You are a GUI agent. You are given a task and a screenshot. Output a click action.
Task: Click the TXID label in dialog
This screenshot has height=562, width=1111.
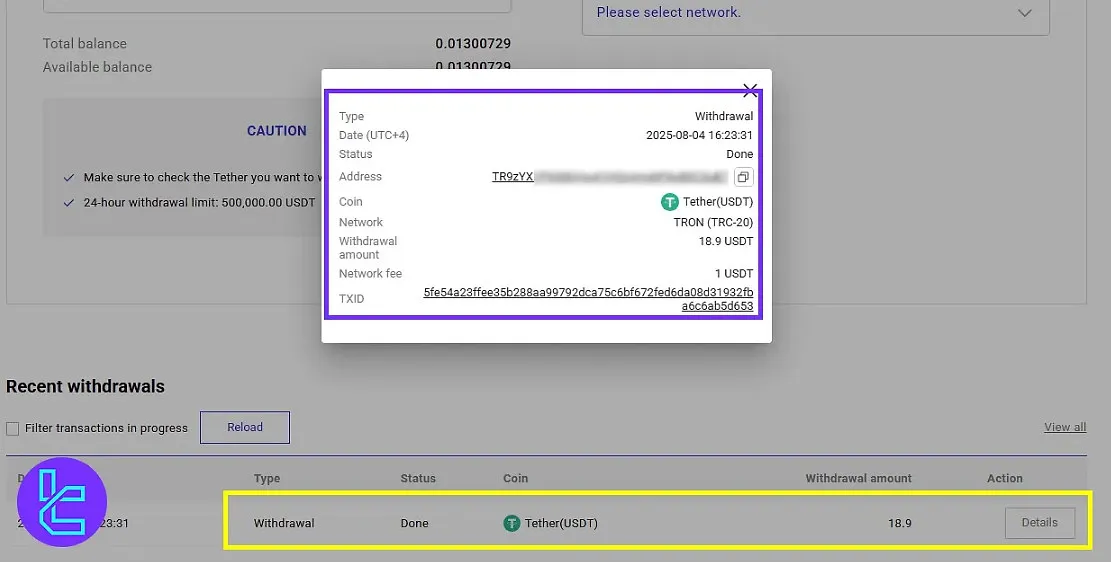click(351, 299)
